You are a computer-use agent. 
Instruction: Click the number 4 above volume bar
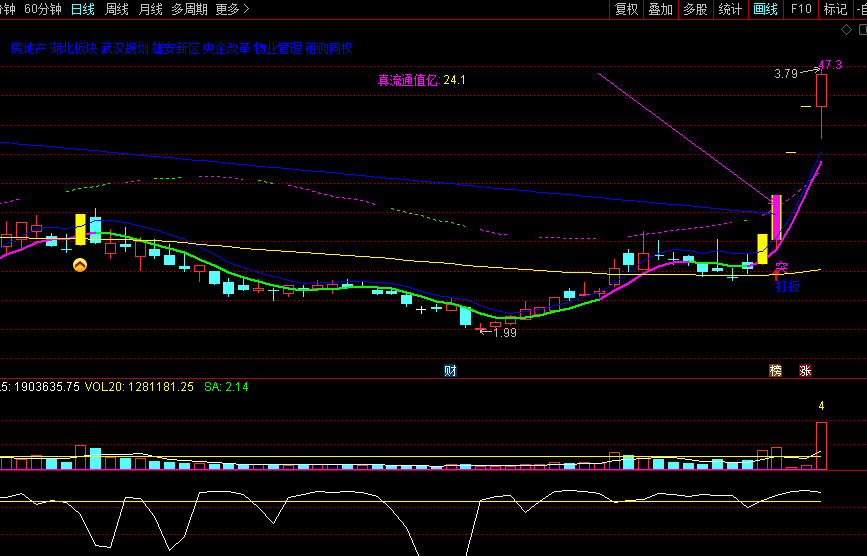pos(821,406)
